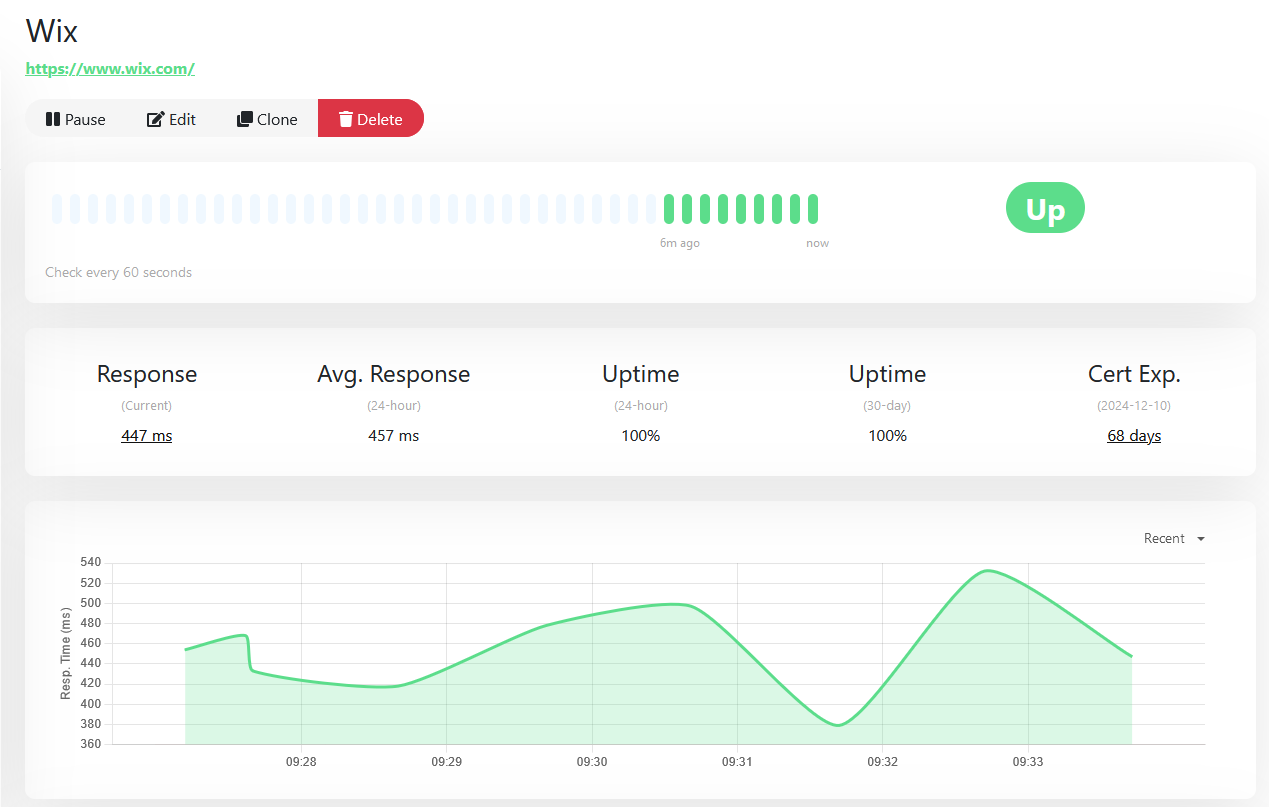Click the response time peak near 09:33
The image size is (1269, 807).
[x=985, y=570]
